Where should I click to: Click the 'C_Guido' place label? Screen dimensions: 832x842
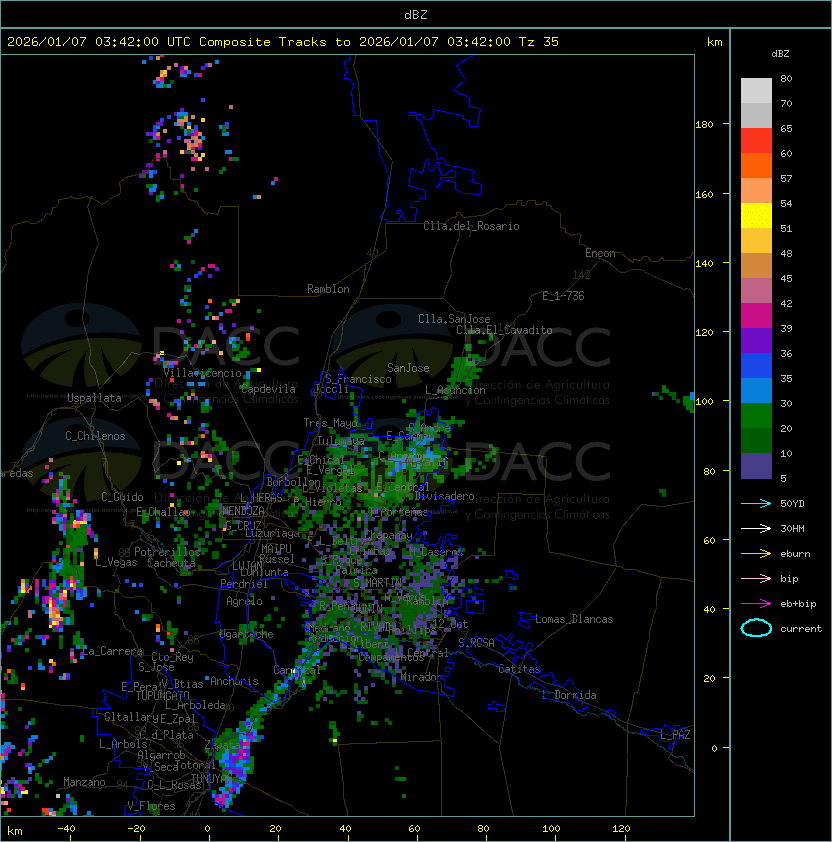(122, 497)
